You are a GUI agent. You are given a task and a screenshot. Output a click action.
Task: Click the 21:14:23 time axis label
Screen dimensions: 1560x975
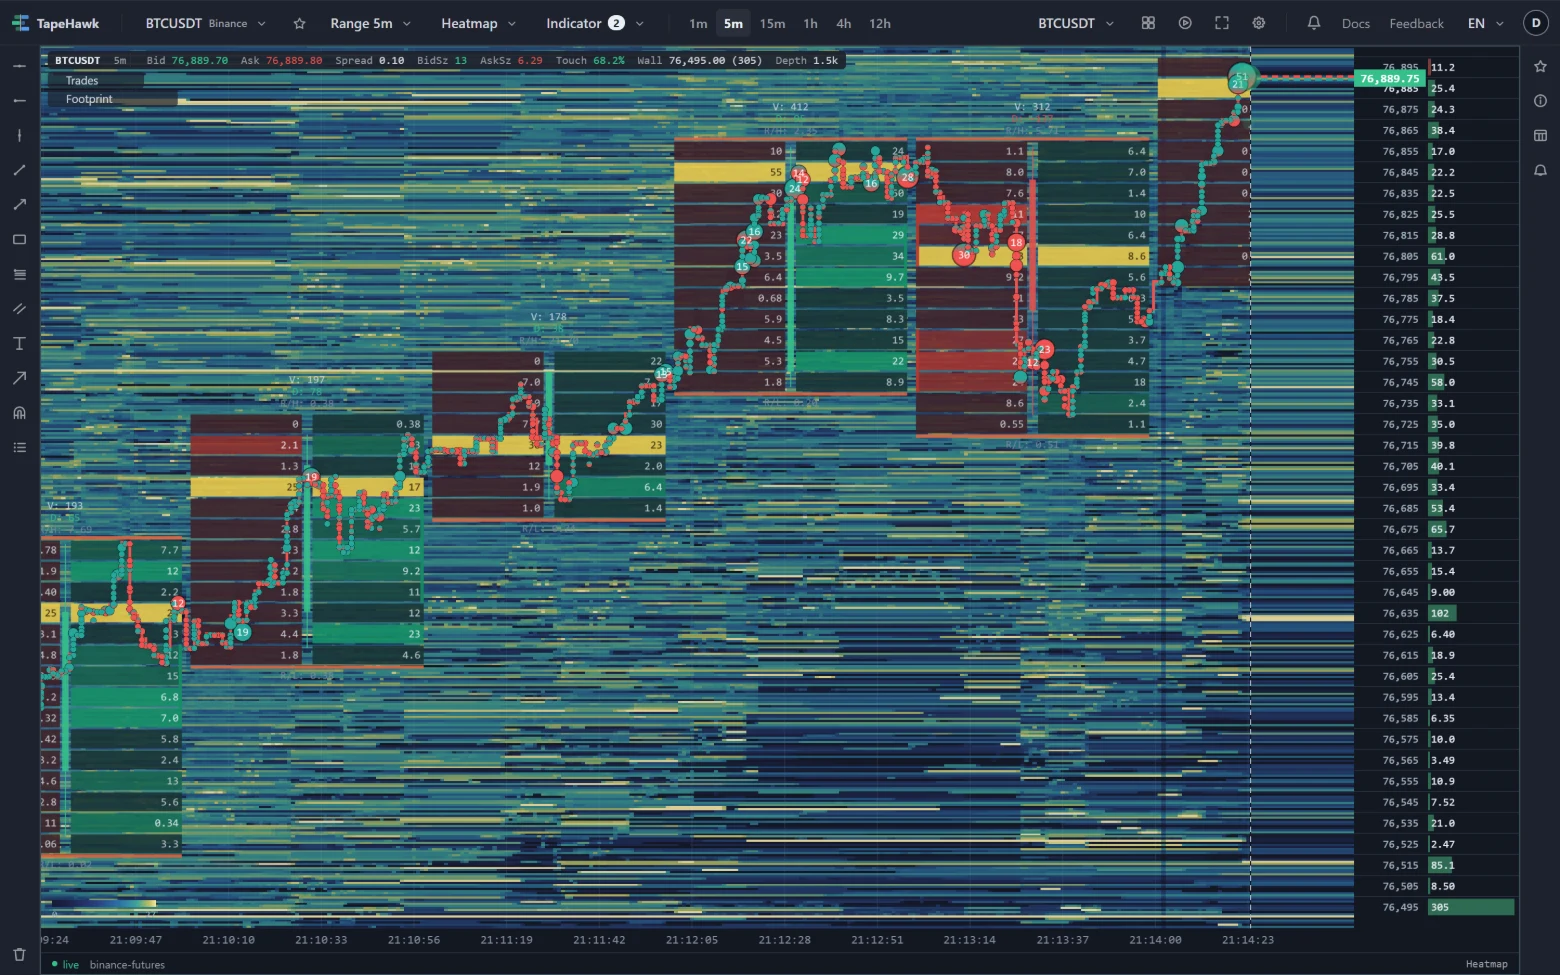point(1248,940)
